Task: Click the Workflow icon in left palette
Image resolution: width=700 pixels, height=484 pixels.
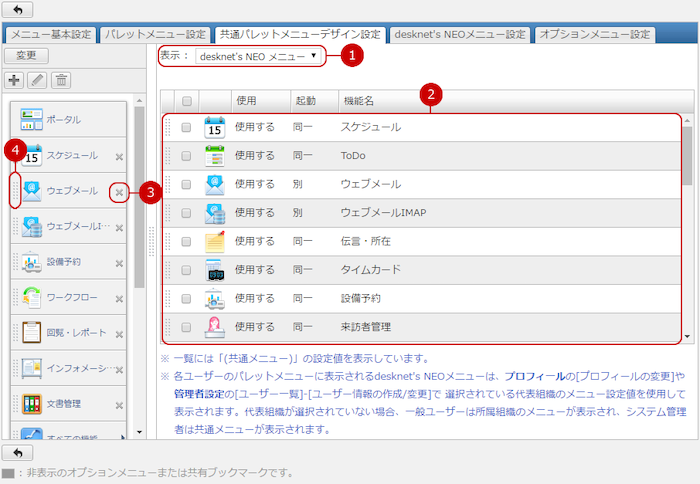Action: [x=32, y=298]
